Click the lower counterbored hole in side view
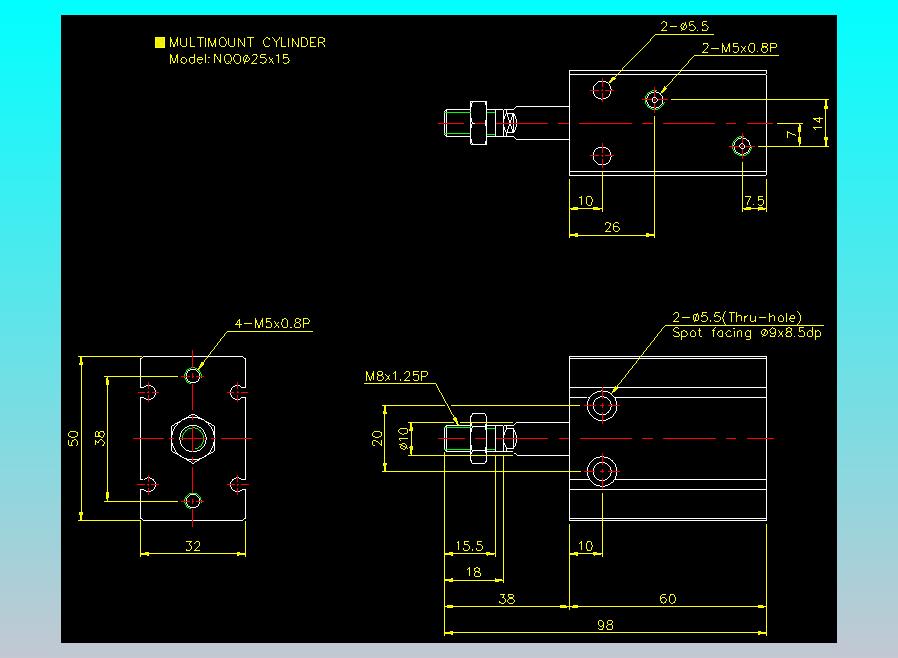The width and height of the screenshot is (898, 658). [x=602, y=471]
